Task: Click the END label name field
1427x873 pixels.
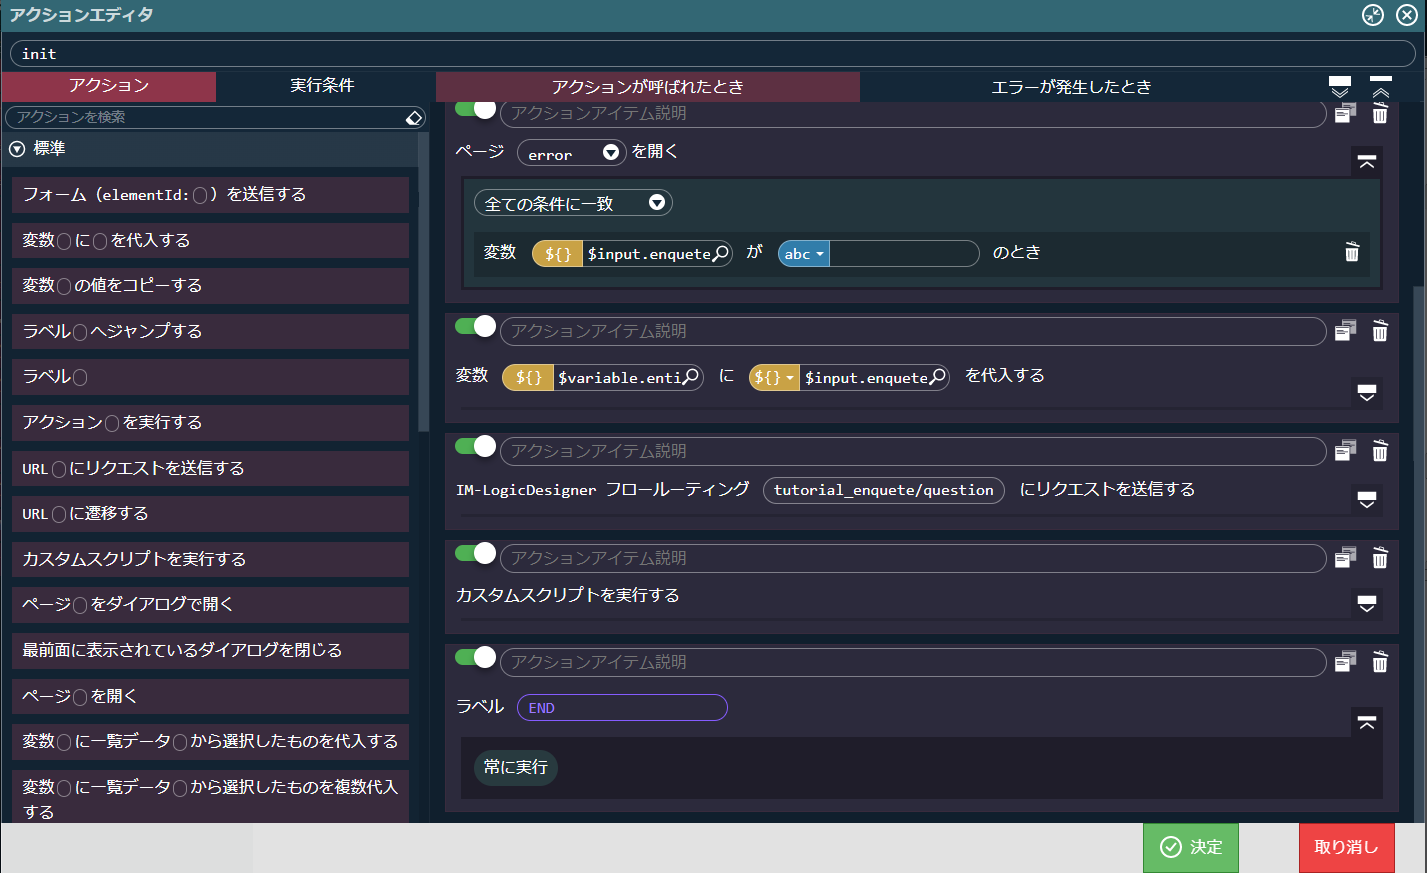Action: click(x=622, y=708)
